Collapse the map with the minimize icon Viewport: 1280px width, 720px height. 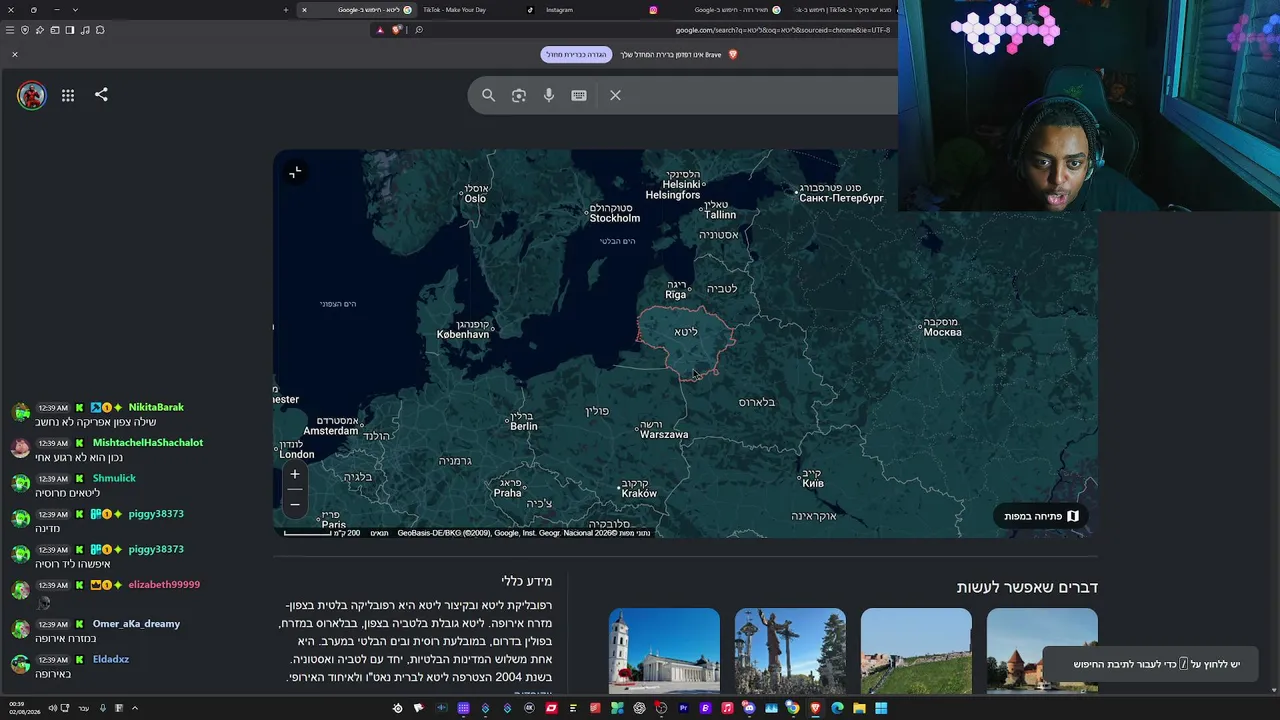[295, 173]
